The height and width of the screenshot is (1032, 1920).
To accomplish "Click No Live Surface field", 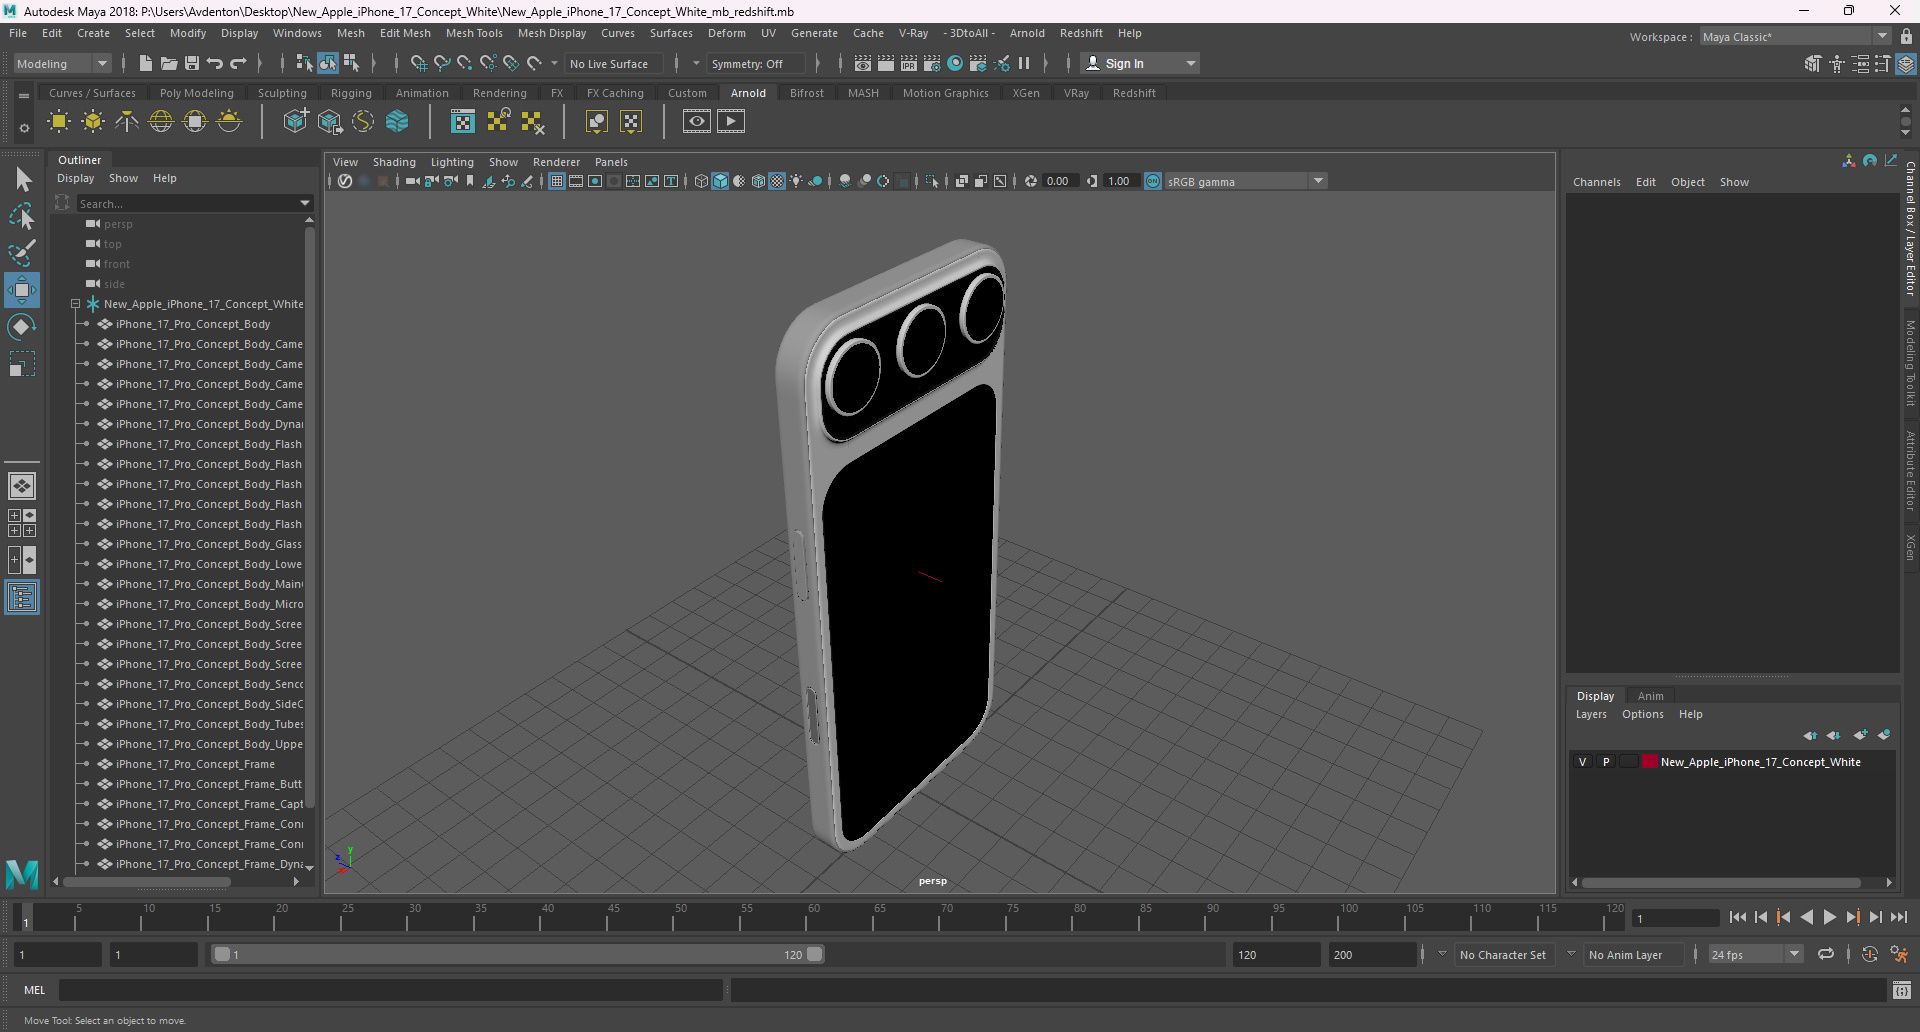I will click(x=616, y=64).
